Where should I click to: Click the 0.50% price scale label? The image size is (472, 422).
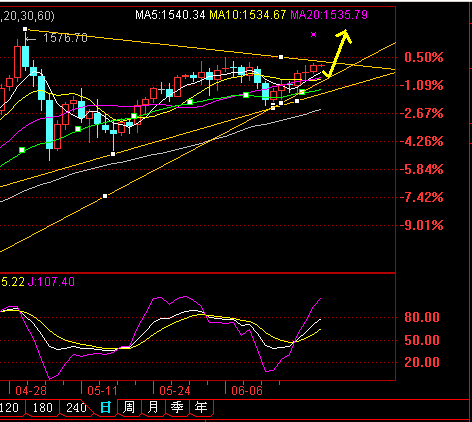424,57
